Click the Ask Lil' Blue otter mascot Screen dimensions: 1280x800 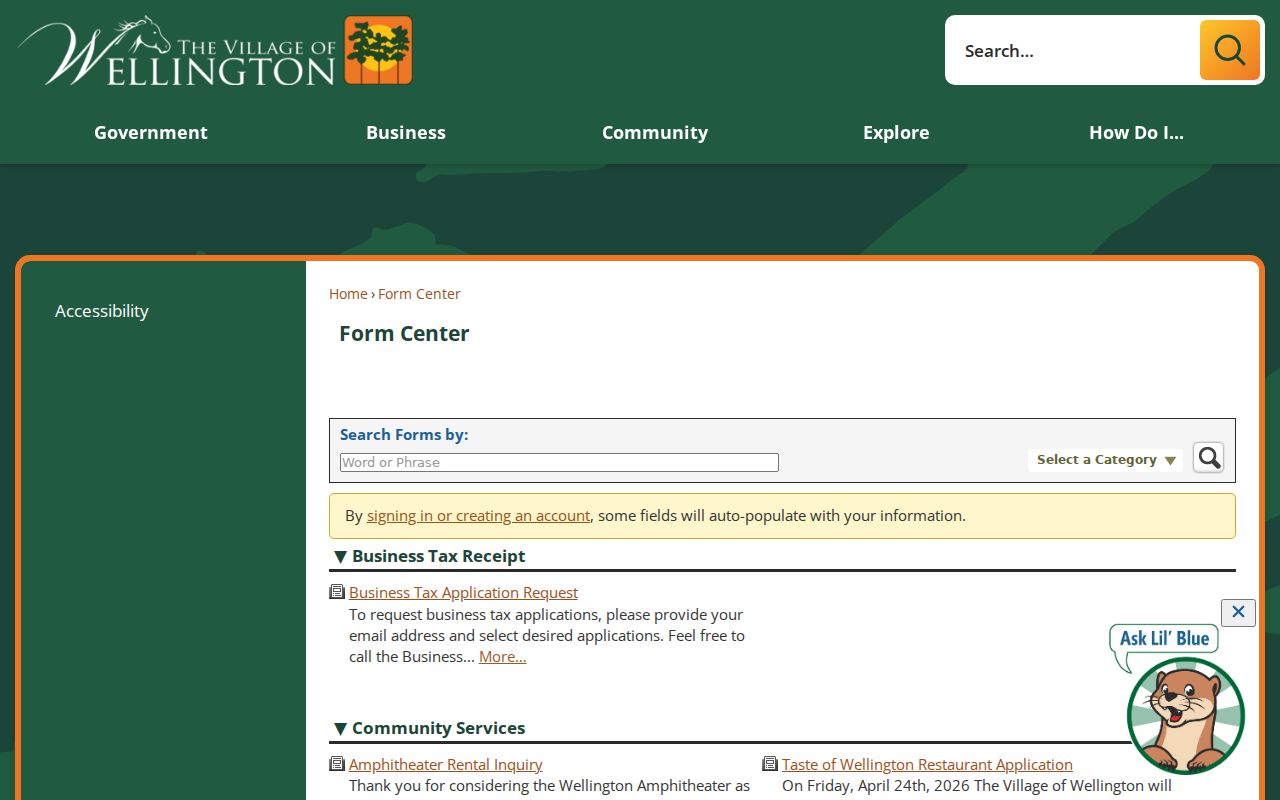[x=1185, y=715]
